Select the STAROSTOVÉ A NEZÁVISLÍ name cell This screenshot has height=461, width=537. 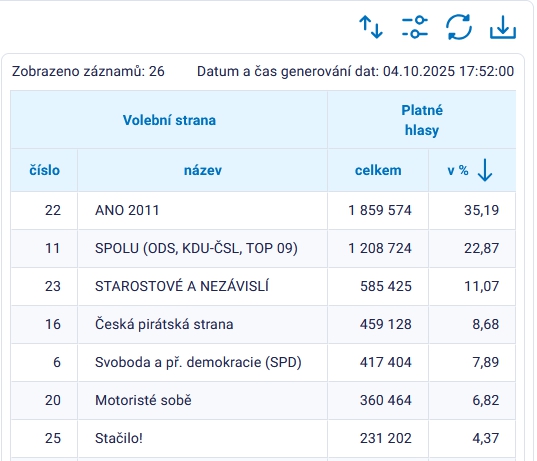click(x=202, y=286)
